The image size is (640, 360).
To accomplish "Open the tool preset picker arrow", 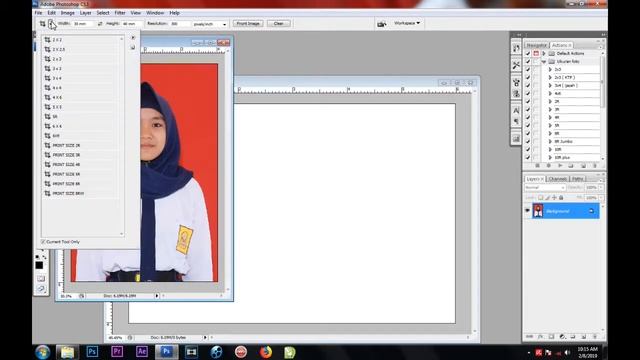I will click(x=51, y=24).
